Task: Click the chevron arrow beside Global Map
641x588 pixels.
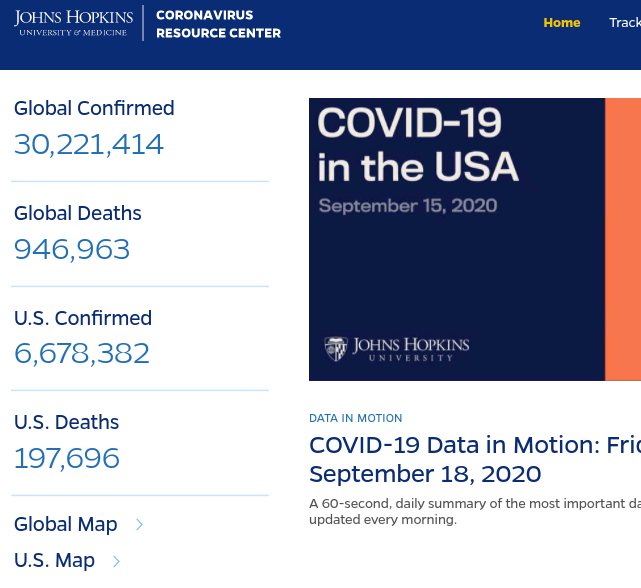Action: [139, 524]
